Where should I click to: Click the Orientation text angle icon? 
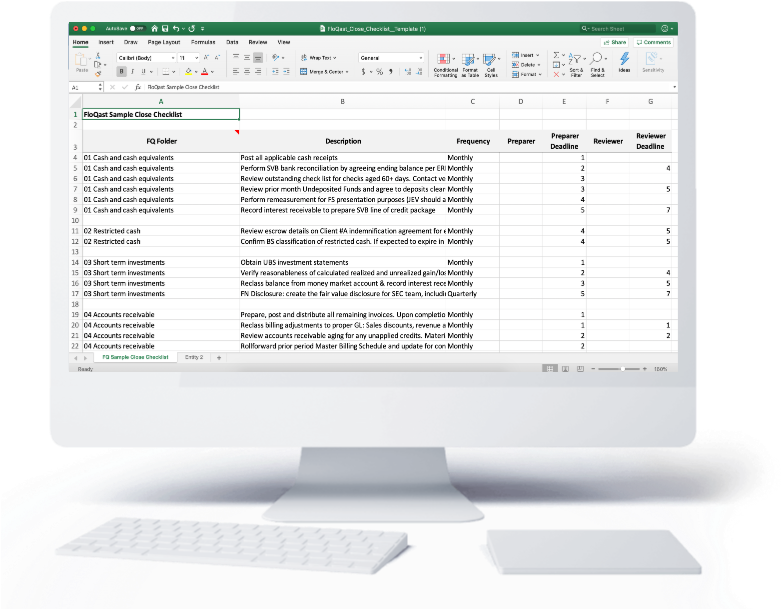[275, 58]
